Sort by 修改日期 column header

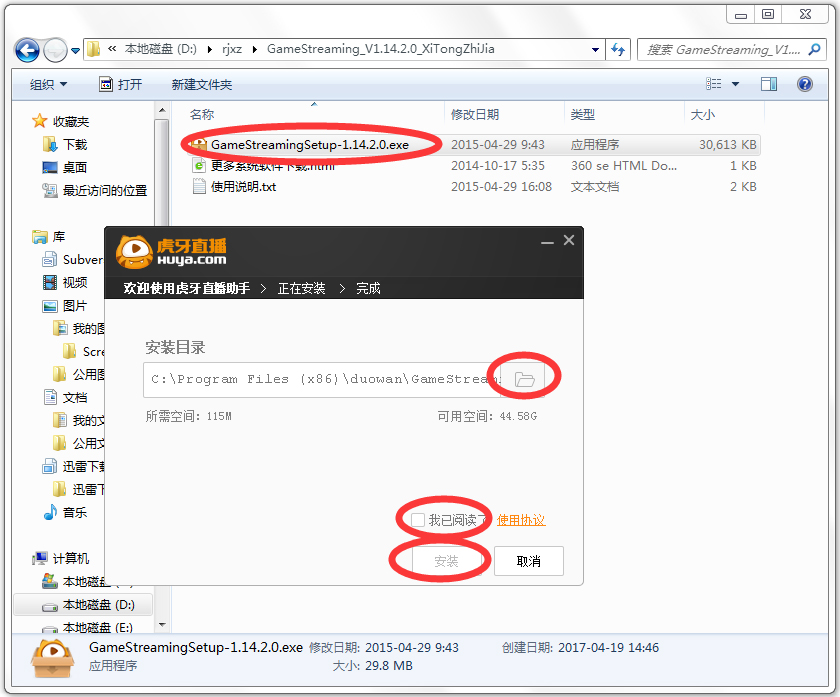click(475, 115)
